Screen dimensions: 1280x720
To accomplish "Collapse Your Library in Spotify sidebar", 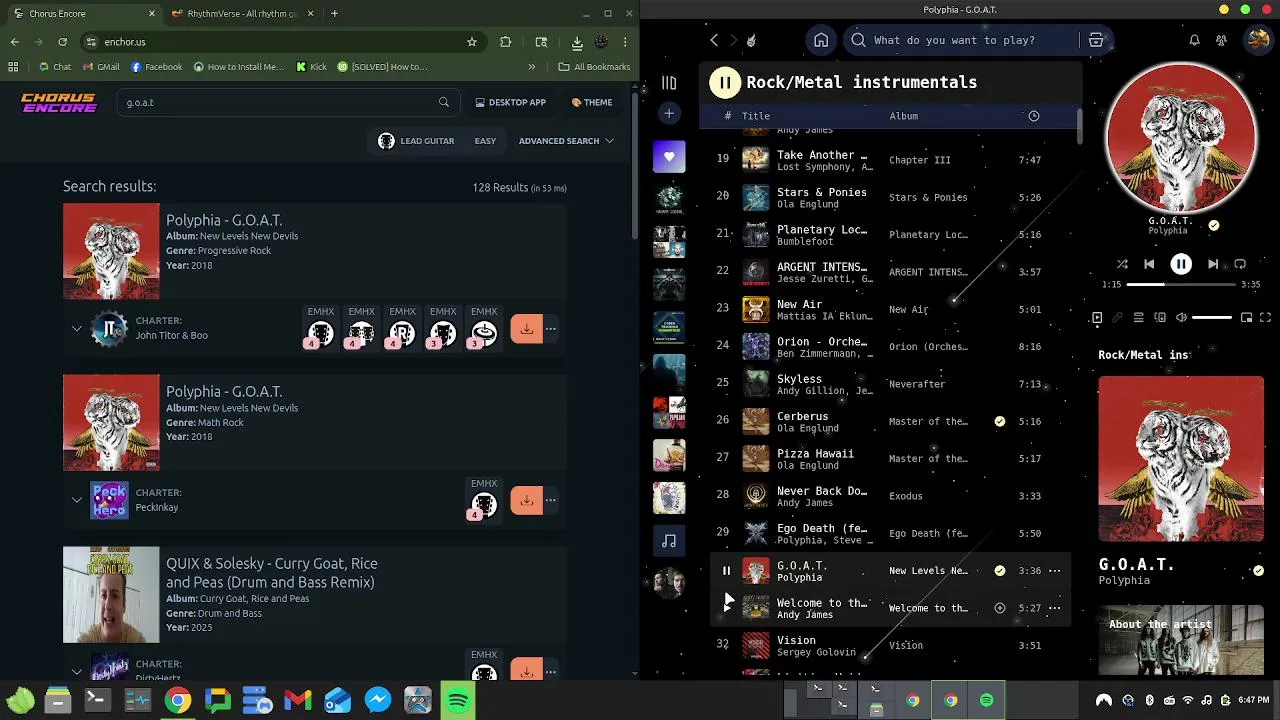I will [669, 83].
